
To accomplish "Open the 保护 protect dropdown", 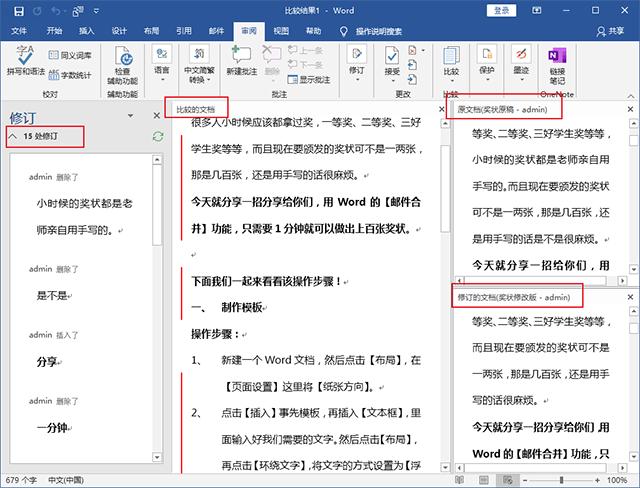I will (x=487, y=63).
